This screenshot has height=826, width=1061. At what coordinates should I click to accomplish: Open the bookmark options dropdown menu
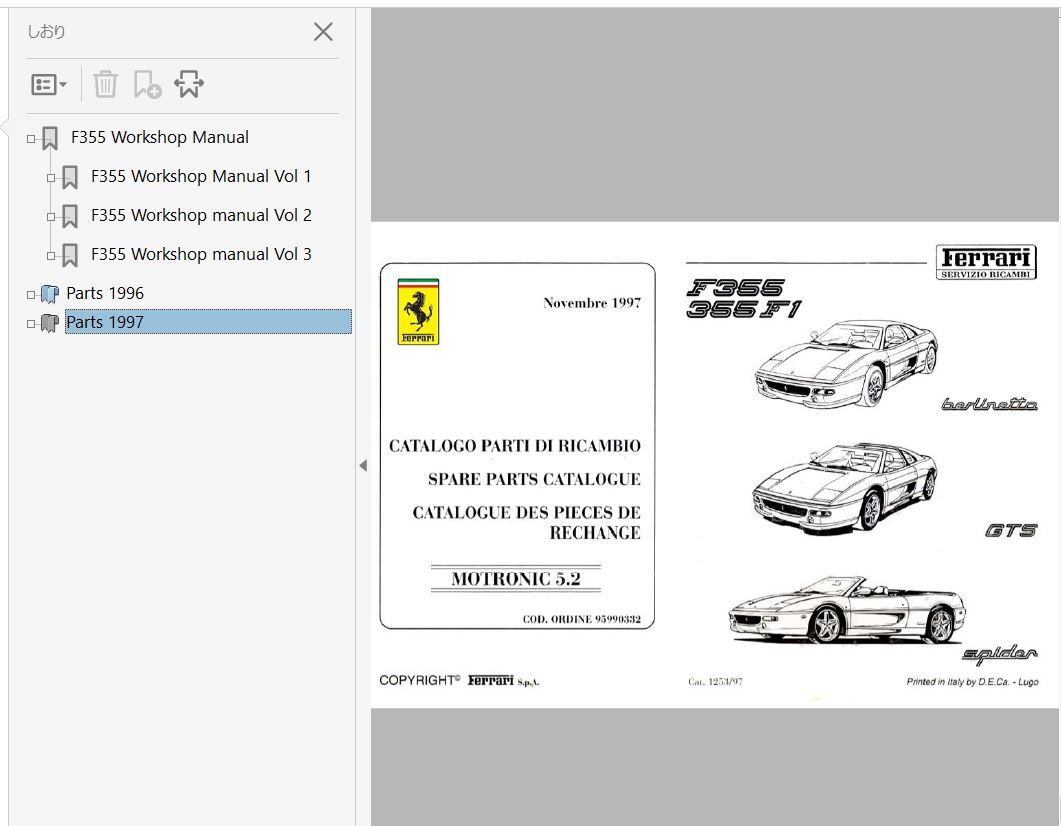[x=49, y=85]
